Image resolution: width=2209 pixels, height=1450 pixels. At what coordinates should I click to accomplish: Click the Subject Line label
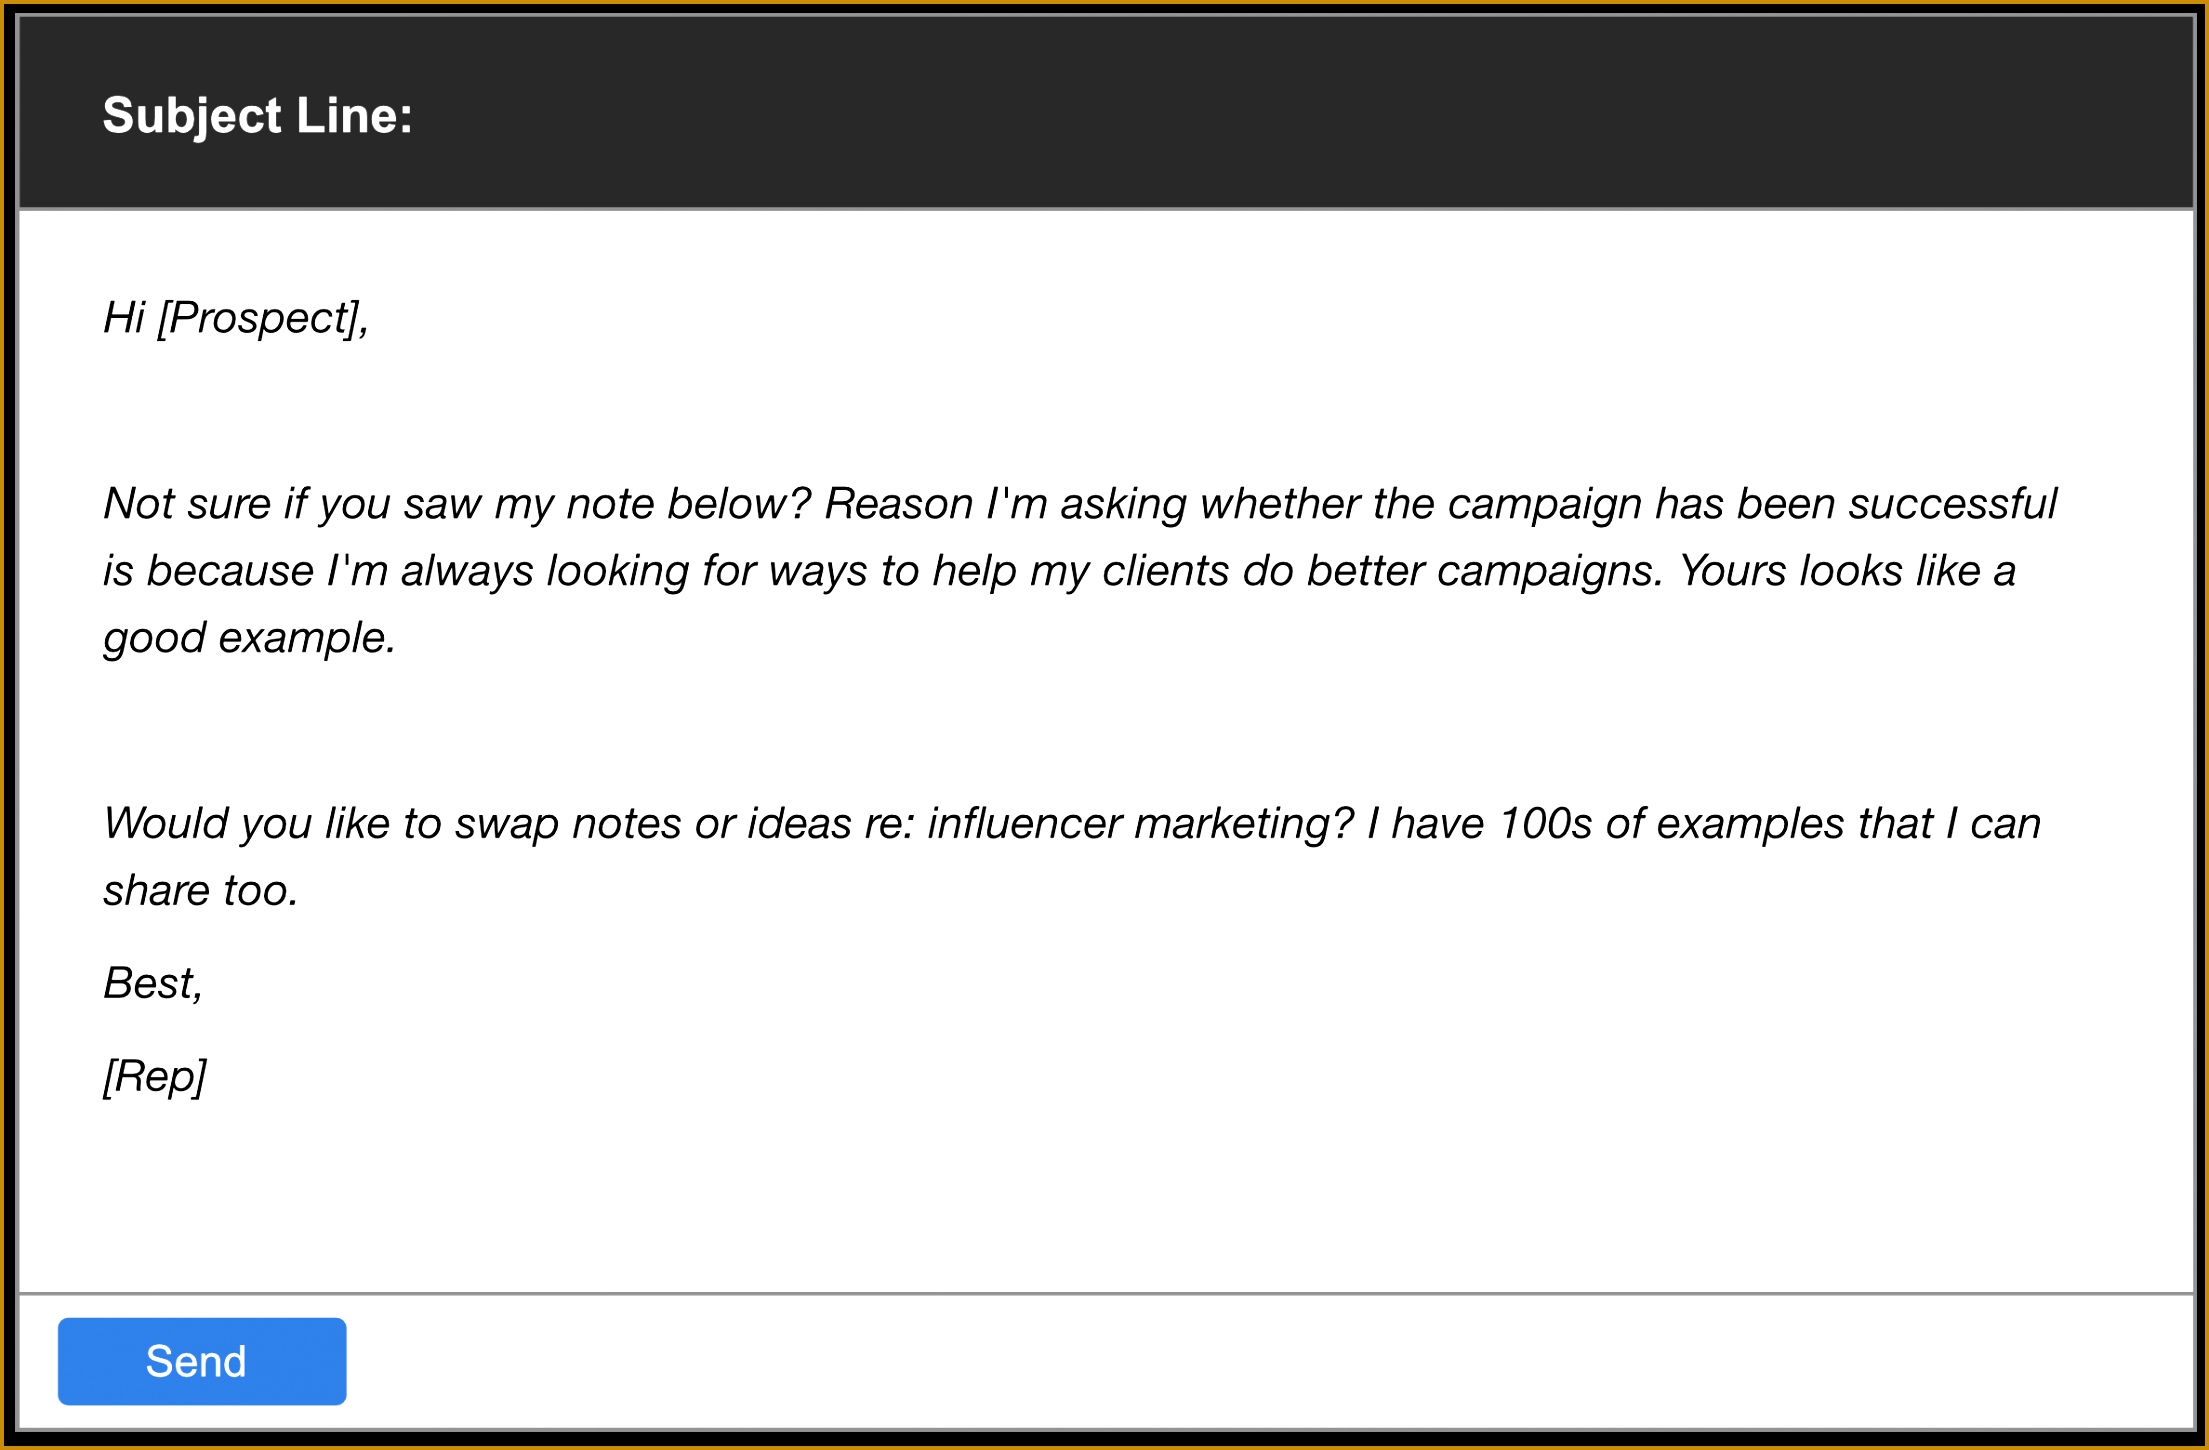[257, 115]
